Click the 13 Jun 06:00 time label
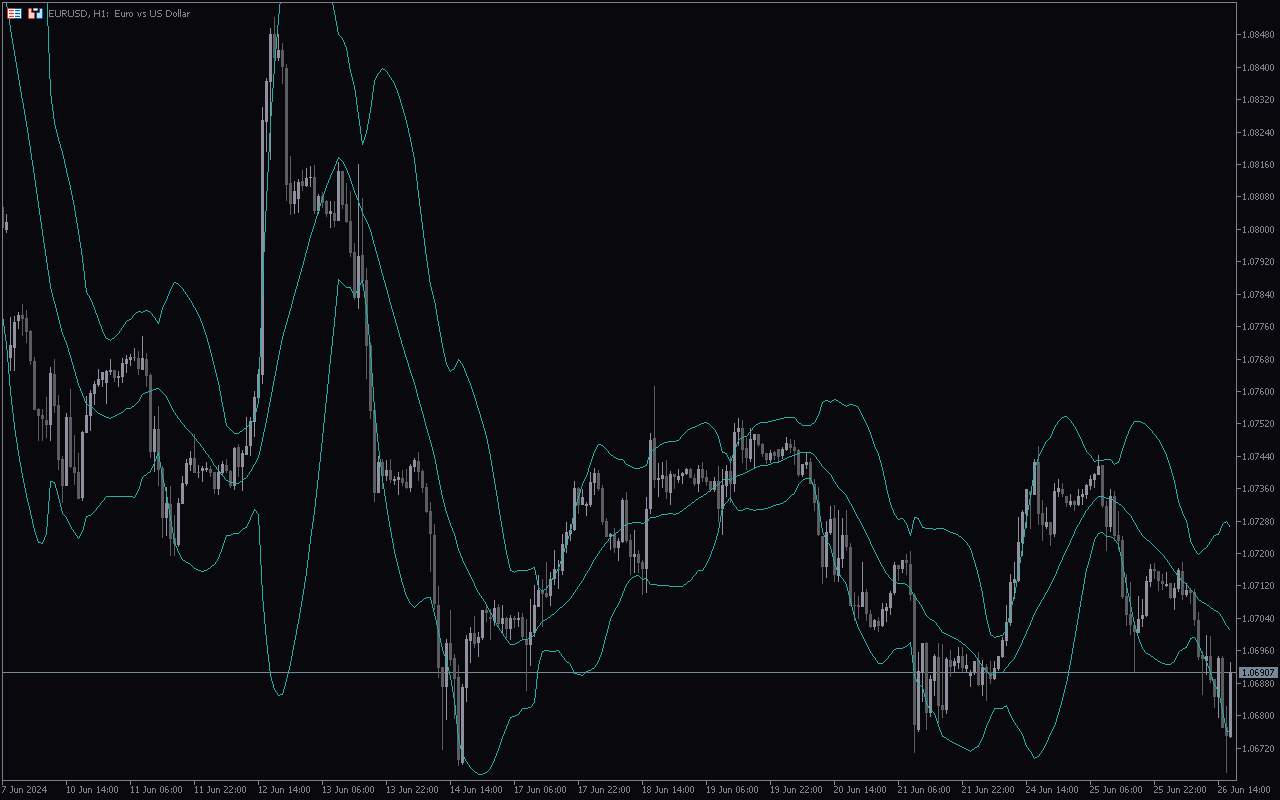The image size is (1280, 800). tap(348, 790)
